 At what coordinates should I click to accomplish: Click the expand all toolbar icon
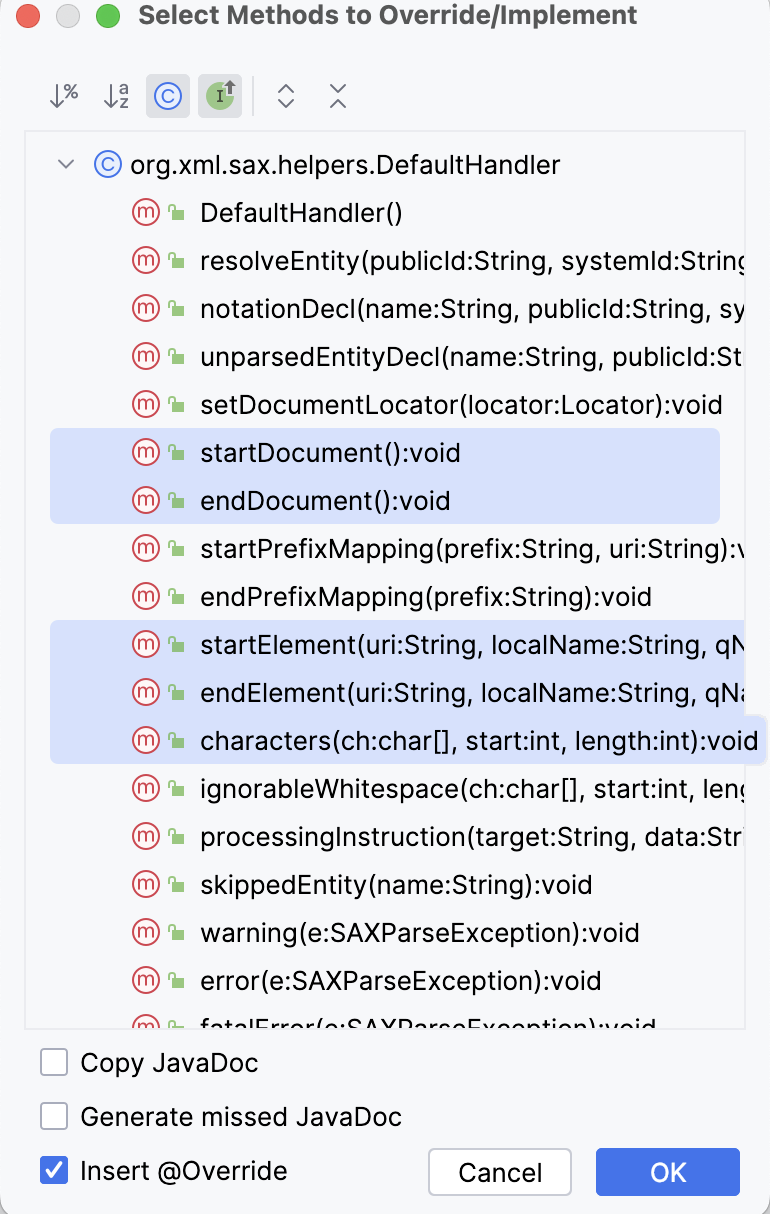click(x=285, y=95)
